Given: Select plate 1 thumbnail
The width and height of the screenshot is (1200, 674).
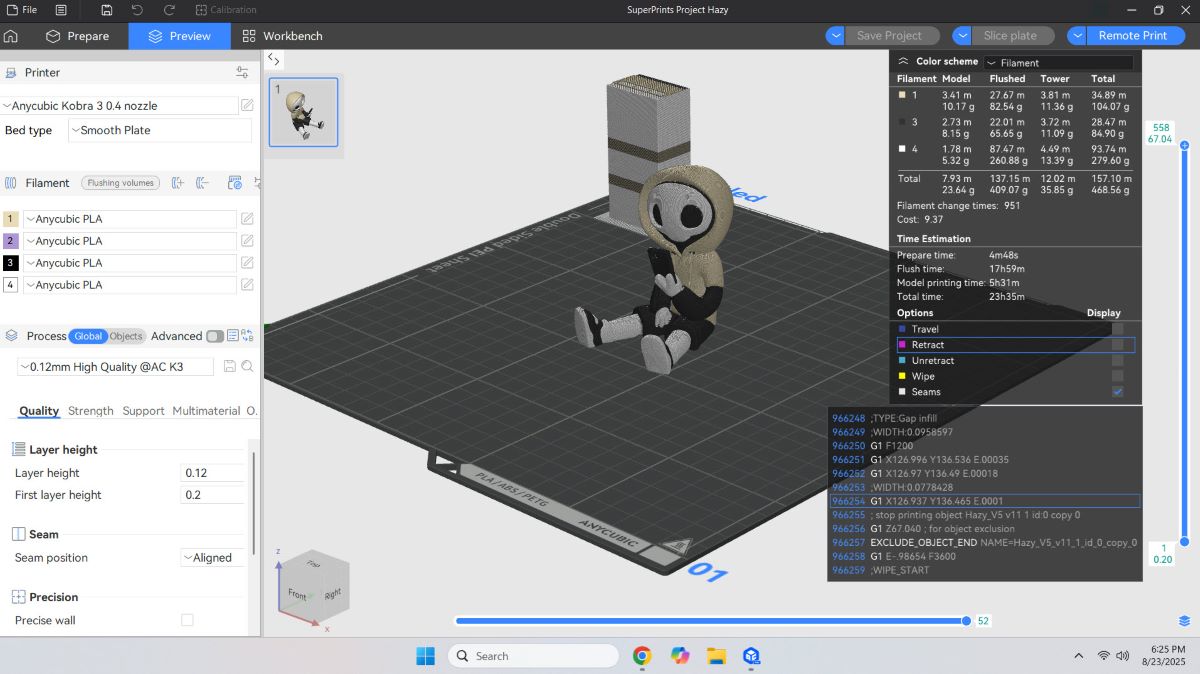Looking at the screenshot, I should (304, 112).
